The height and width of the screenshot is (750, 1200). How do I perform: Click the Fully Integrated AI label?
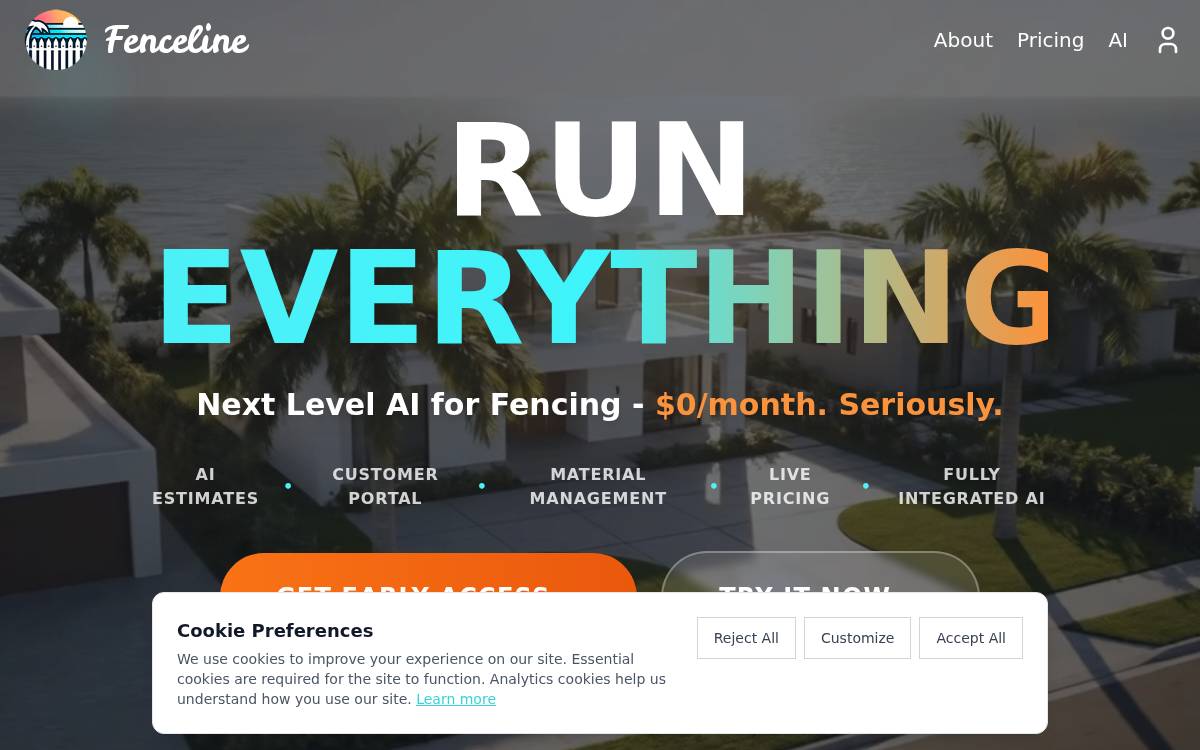971,486
